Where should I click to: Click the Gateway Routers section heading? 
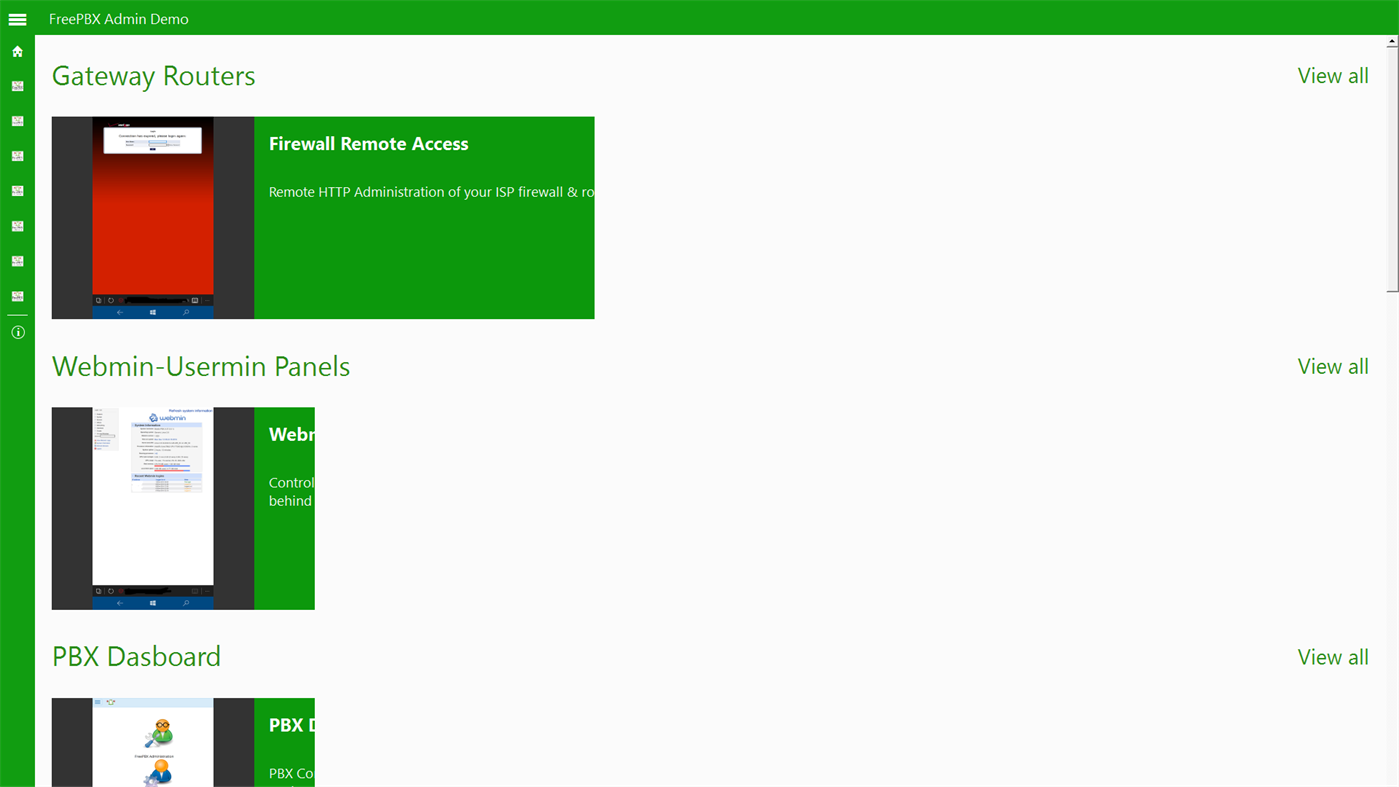(153, 74)
